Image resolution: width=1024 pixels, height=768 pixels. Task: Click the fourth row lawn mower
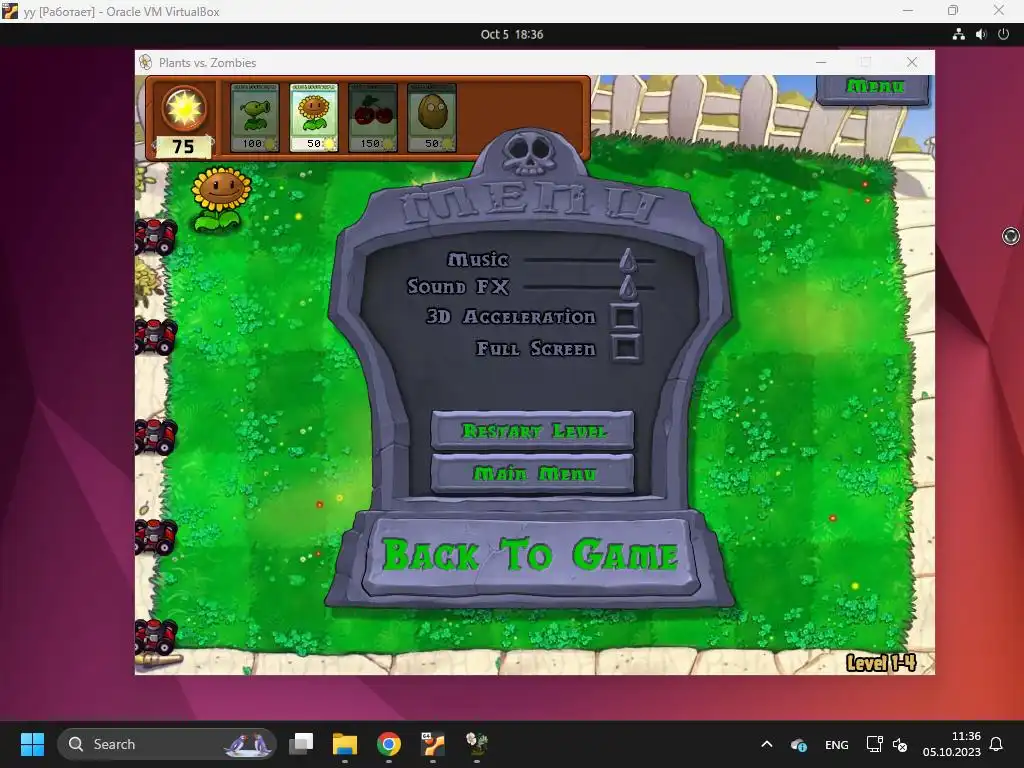click(x=155, y=536)
